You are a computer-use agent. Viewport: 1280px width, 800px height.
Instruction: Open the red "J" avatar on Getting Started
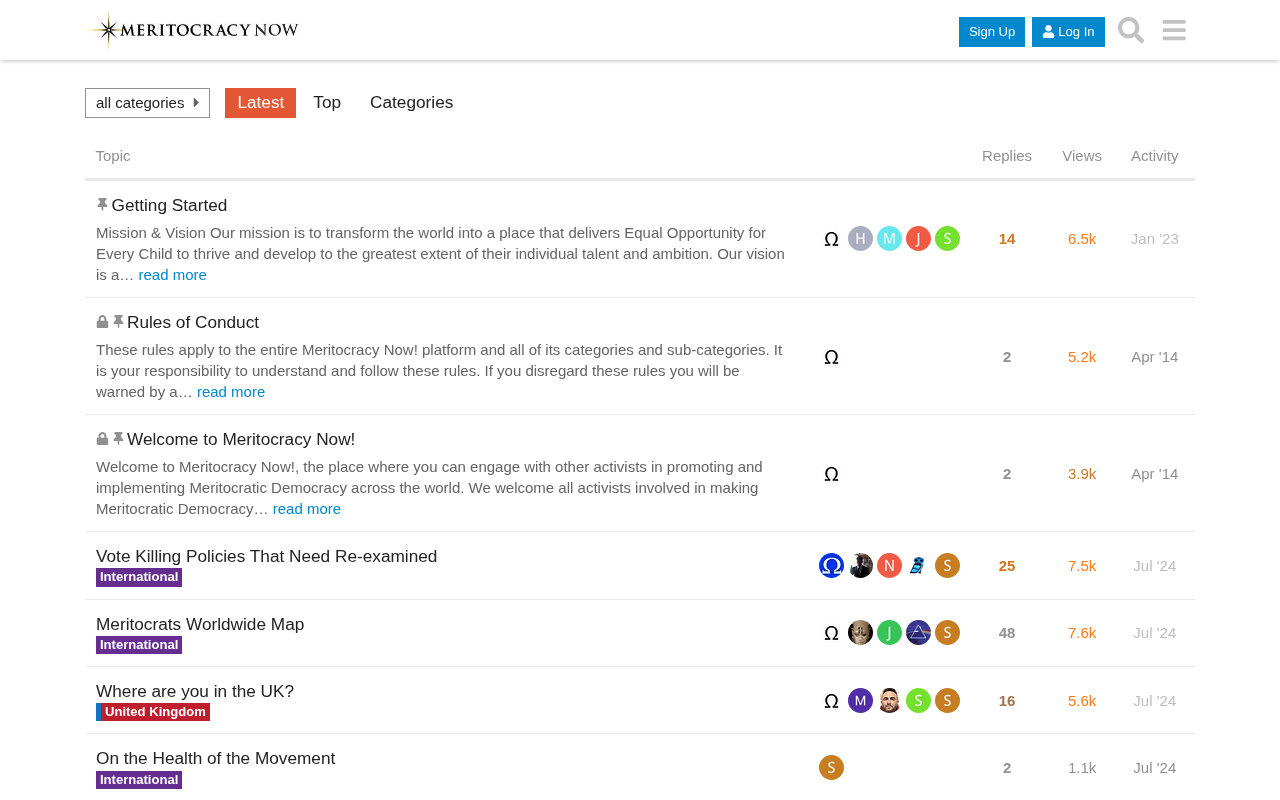(x=918, y=239)
